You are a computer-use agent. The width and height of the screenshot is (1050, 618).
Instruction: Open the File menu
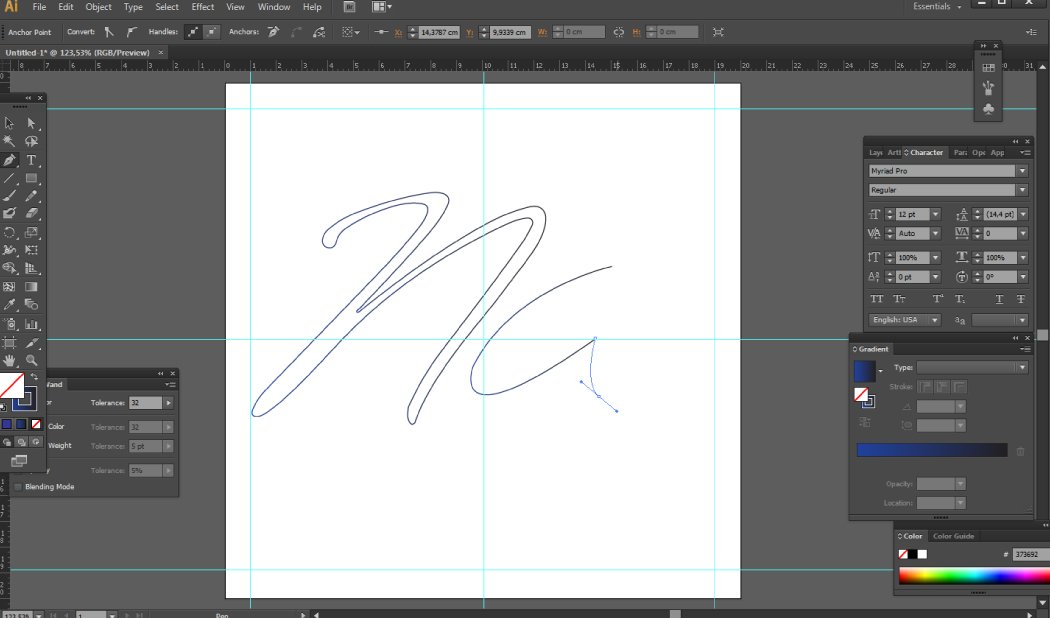click(40, 7)
